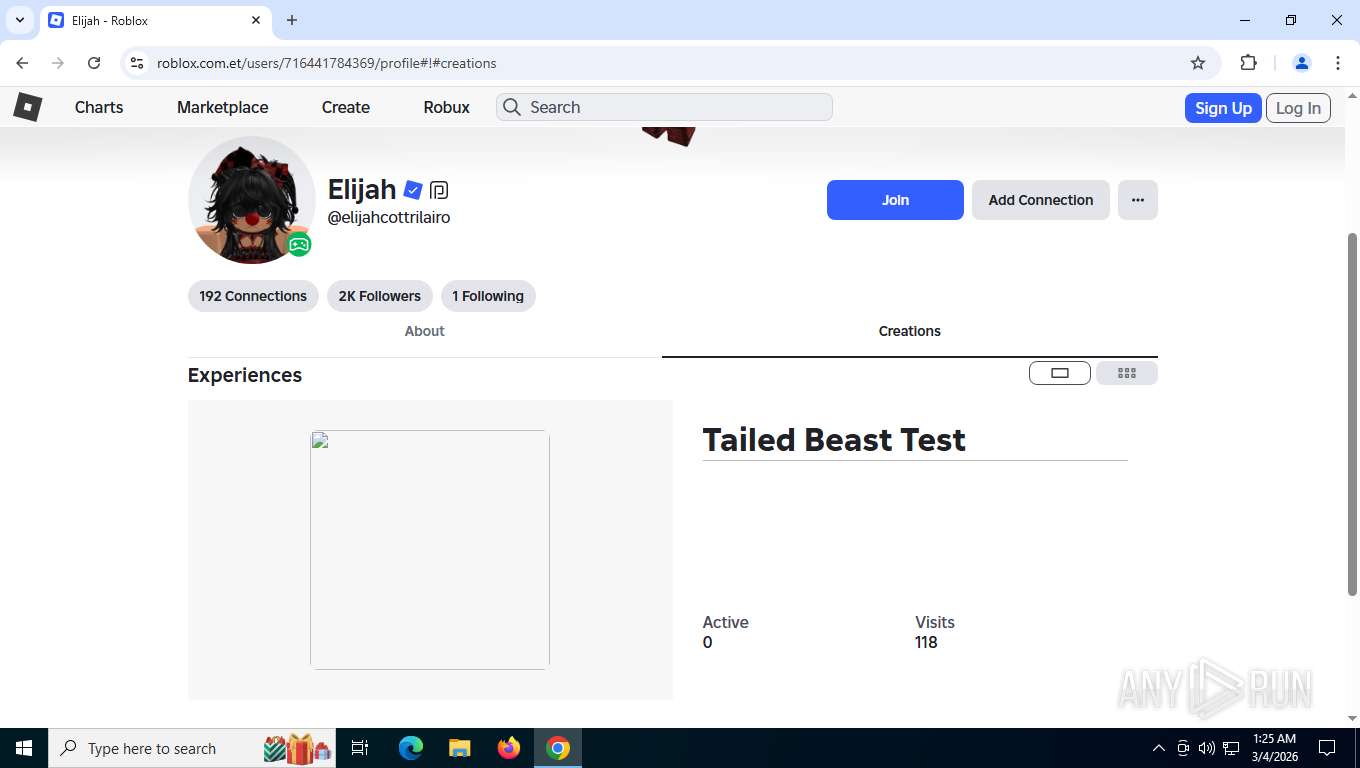1360x768 pixels.
Task: Open Task View on the taskbar
Action: (360, 748)
